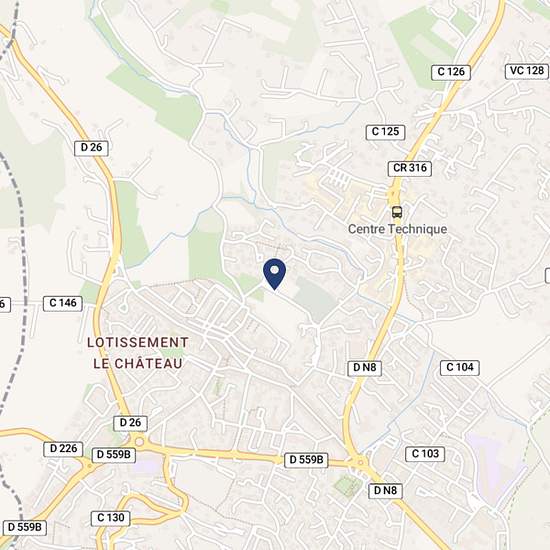Click the D 559B shield between the roundabouts

(x=306, y=460)
